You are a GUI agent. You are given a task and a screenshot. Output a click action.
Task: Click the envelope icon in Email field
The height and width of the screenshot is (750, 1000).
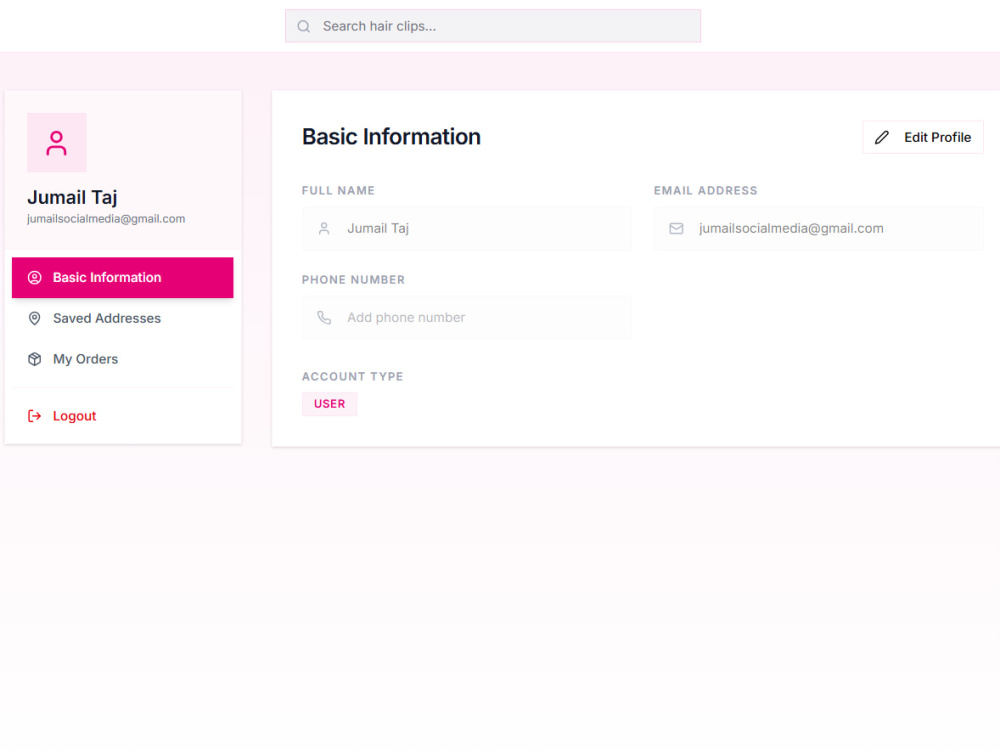coord(676,228)
